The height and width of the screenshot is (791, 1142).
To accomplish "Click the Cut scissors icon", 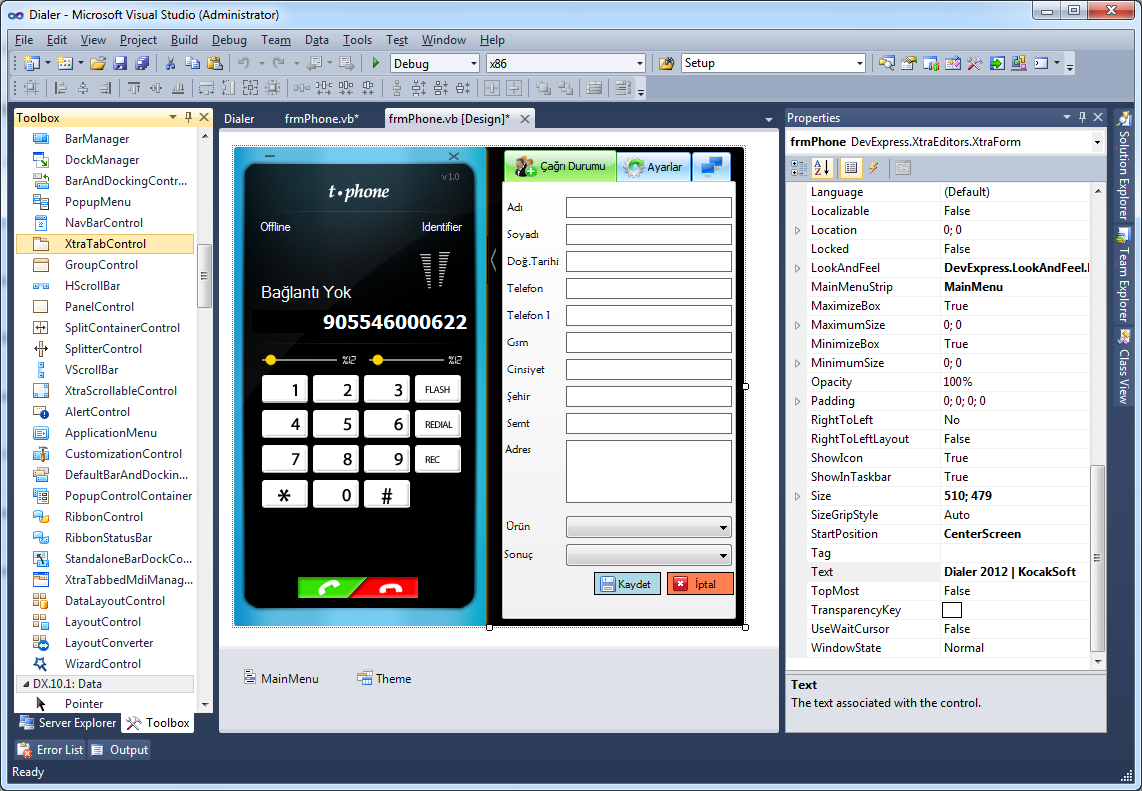I will [170, 63].
